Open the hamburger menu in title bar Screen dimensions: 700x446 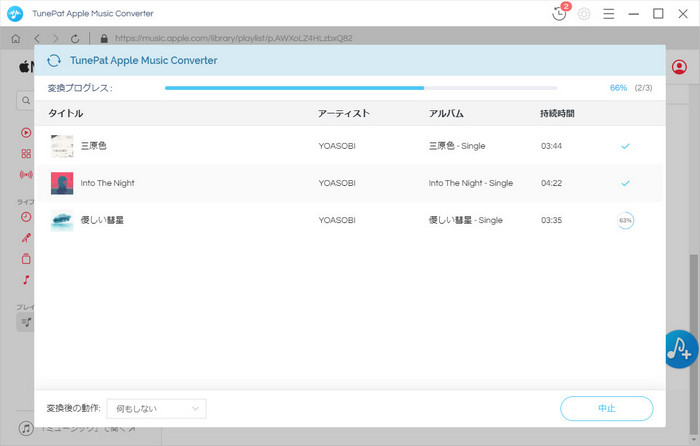[608, 14]
